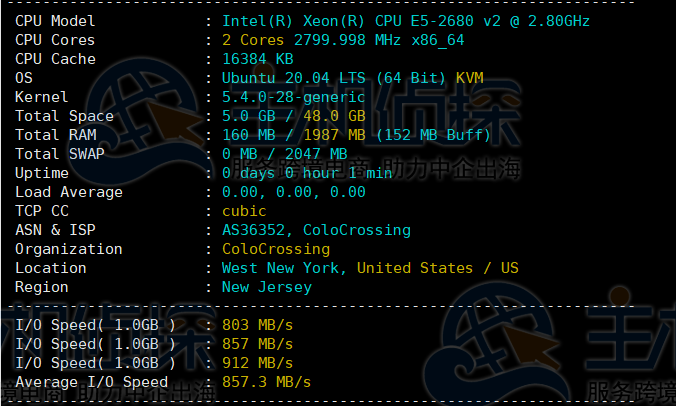Select the load average 0.00, 0.00, 0.00 values
This screenshot has width=676, height=406.
[293, 192]
